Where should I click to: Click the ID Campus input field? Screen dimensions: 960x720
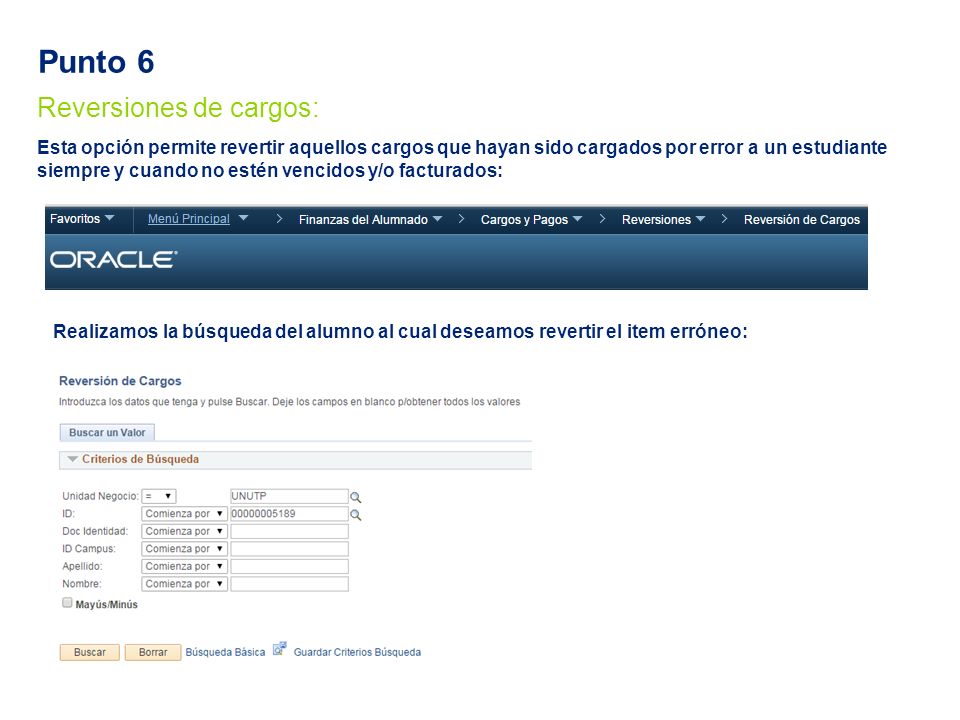pos(289,549)
